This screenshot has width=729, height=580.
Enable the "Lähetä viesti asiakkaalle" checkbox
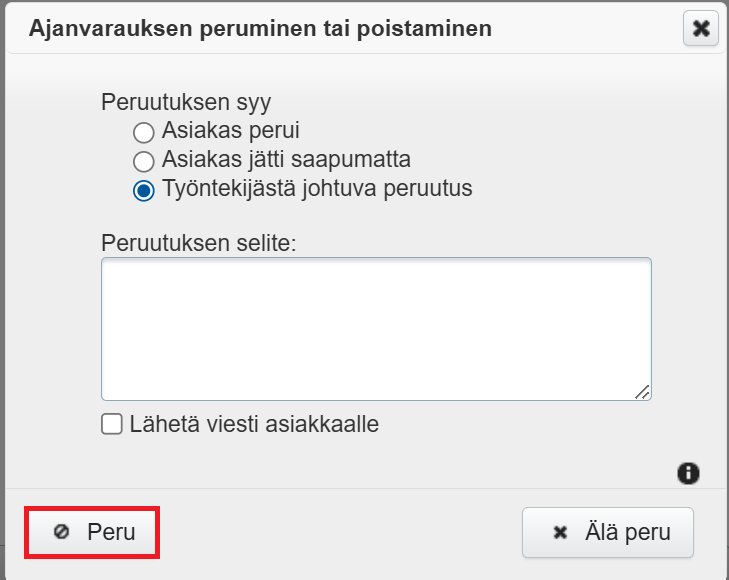click(112, 424)
